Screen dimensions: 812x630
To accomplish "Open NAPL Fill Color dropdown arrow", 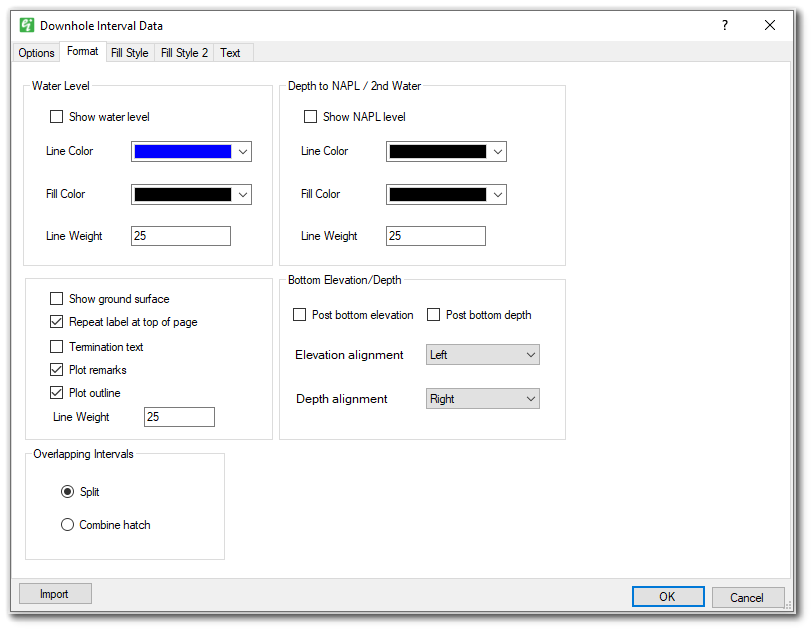I will click(x=498, y=195).
